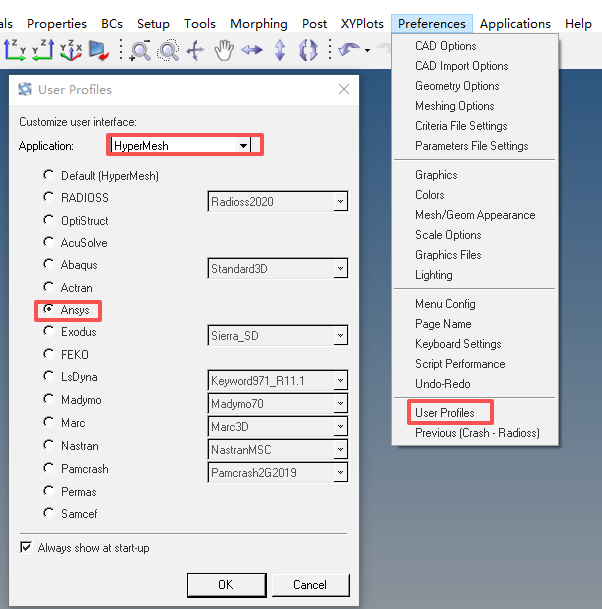Expand the Radioss2020 version dropdown

340,202
